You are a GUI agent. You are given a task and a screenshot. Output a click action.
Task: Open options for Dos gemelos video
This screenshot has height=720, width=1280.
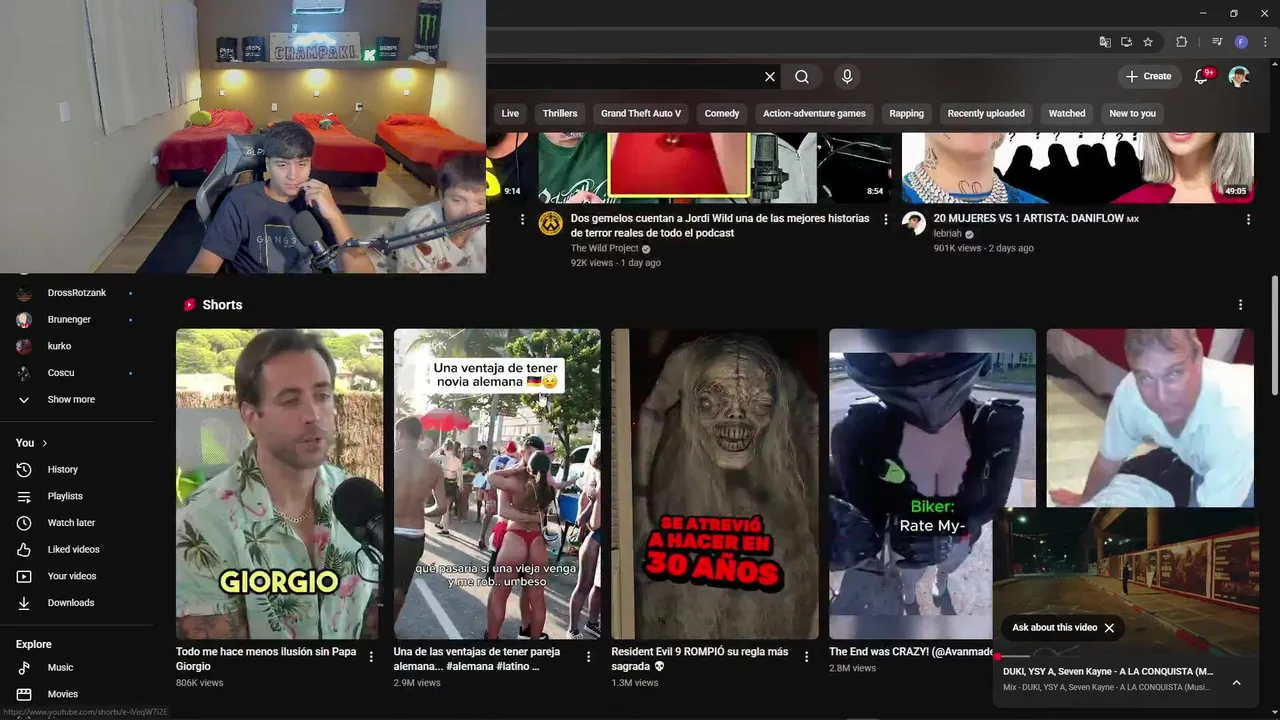pos(886,219)
